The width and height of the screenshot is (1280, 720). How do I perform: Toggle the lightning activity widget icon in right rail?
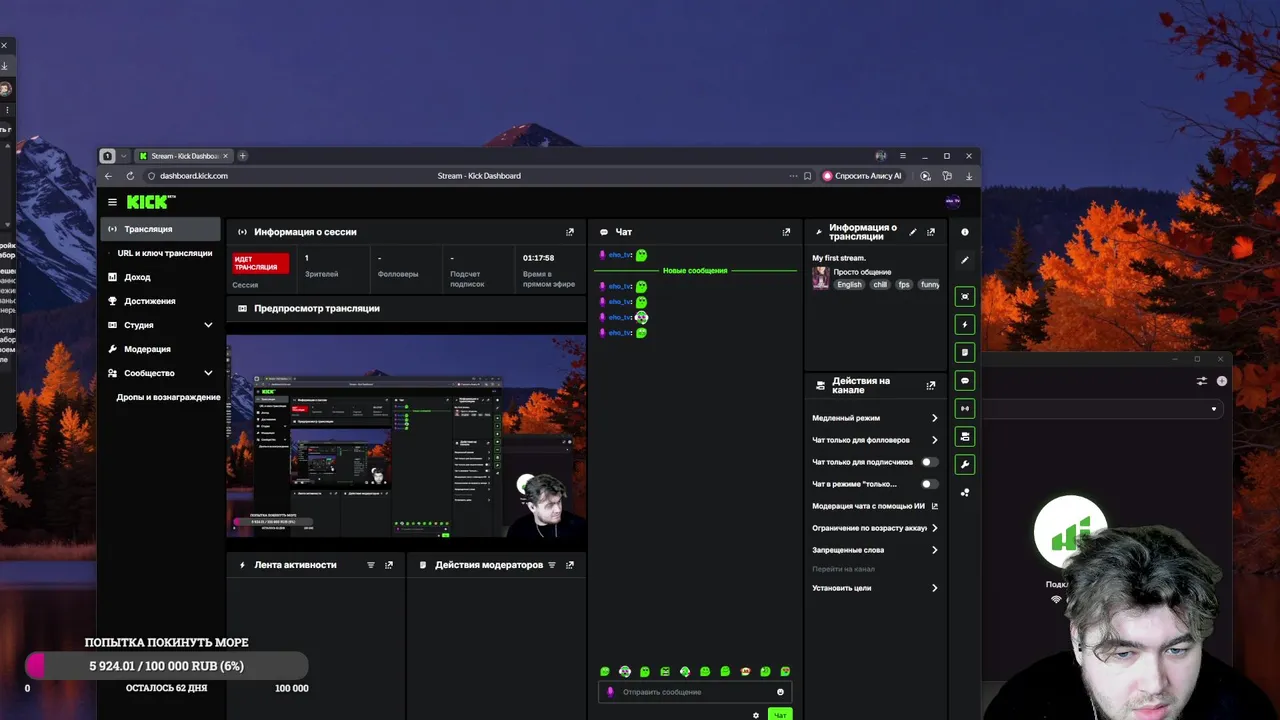point(965,324)
